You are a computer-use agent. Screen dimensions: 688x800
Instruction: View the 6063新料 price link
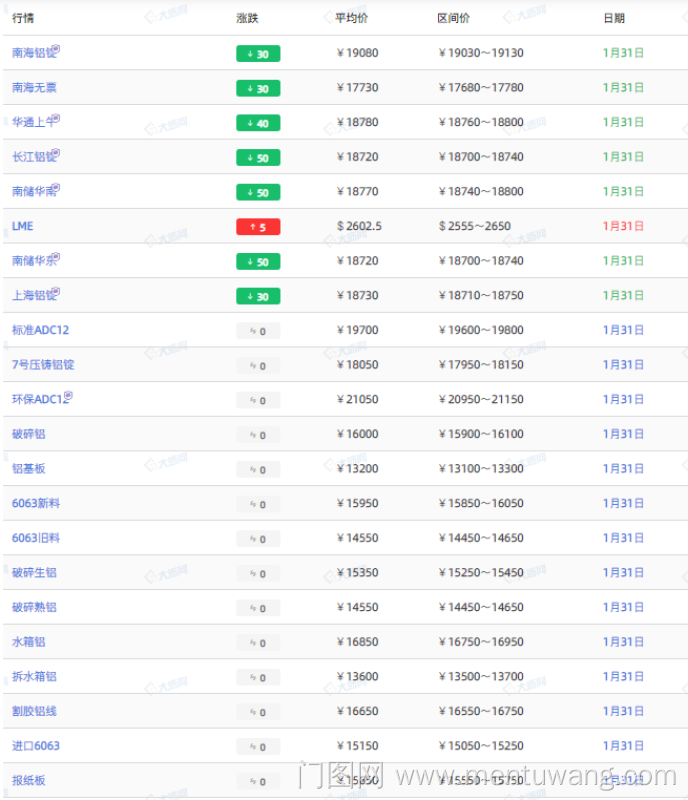click(36, 503)
